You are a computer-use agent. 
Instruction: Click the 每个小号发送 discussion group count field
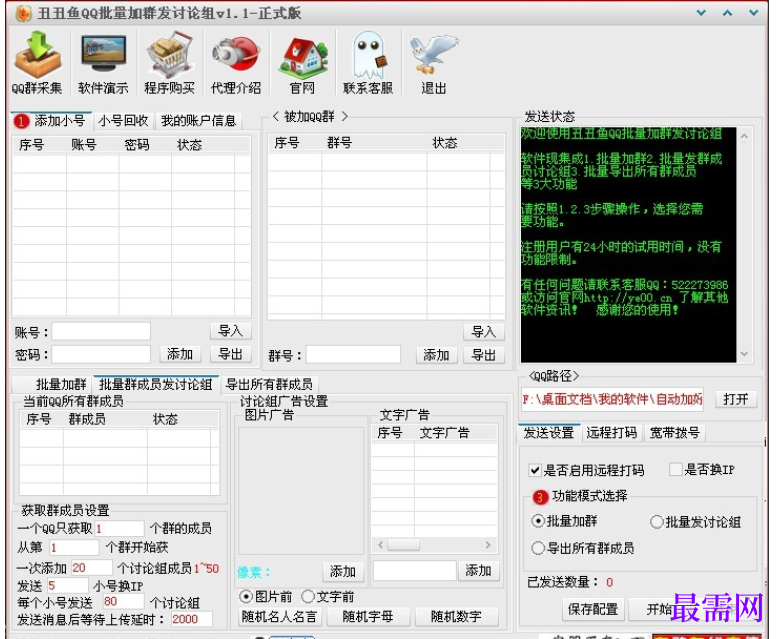point(123,602)
